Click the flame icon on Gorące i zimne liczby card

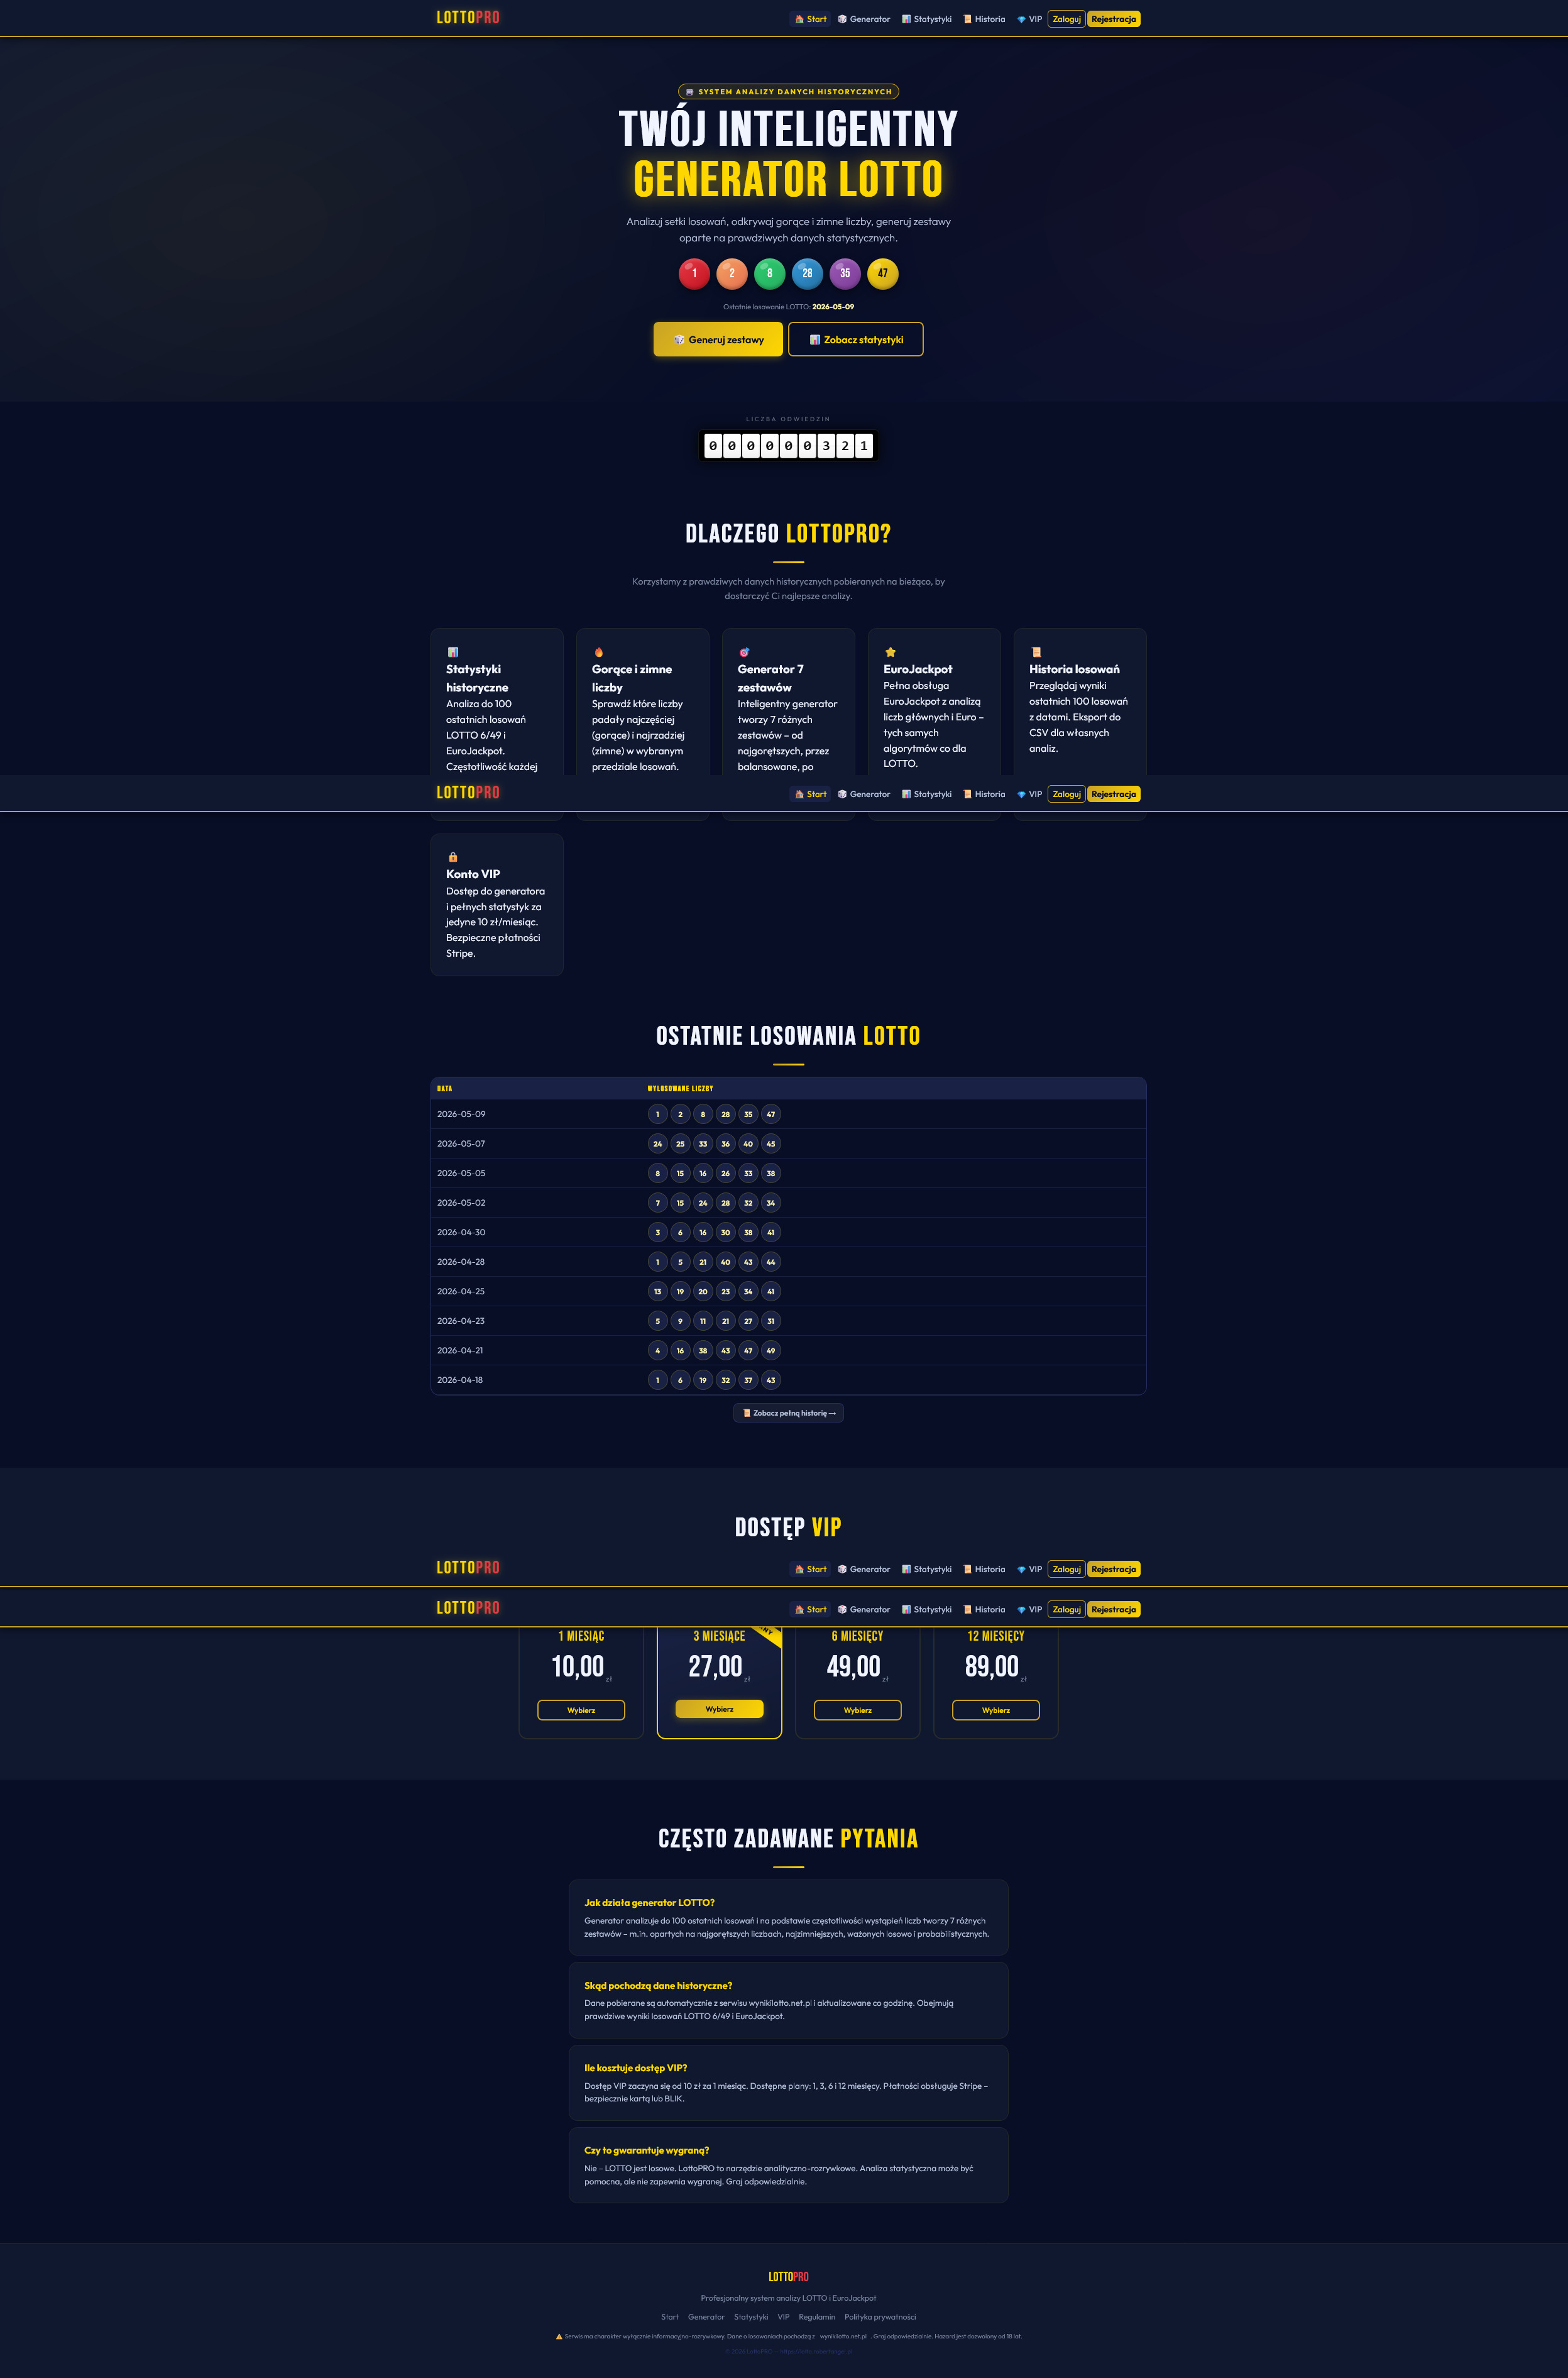[x=598, y=652]
